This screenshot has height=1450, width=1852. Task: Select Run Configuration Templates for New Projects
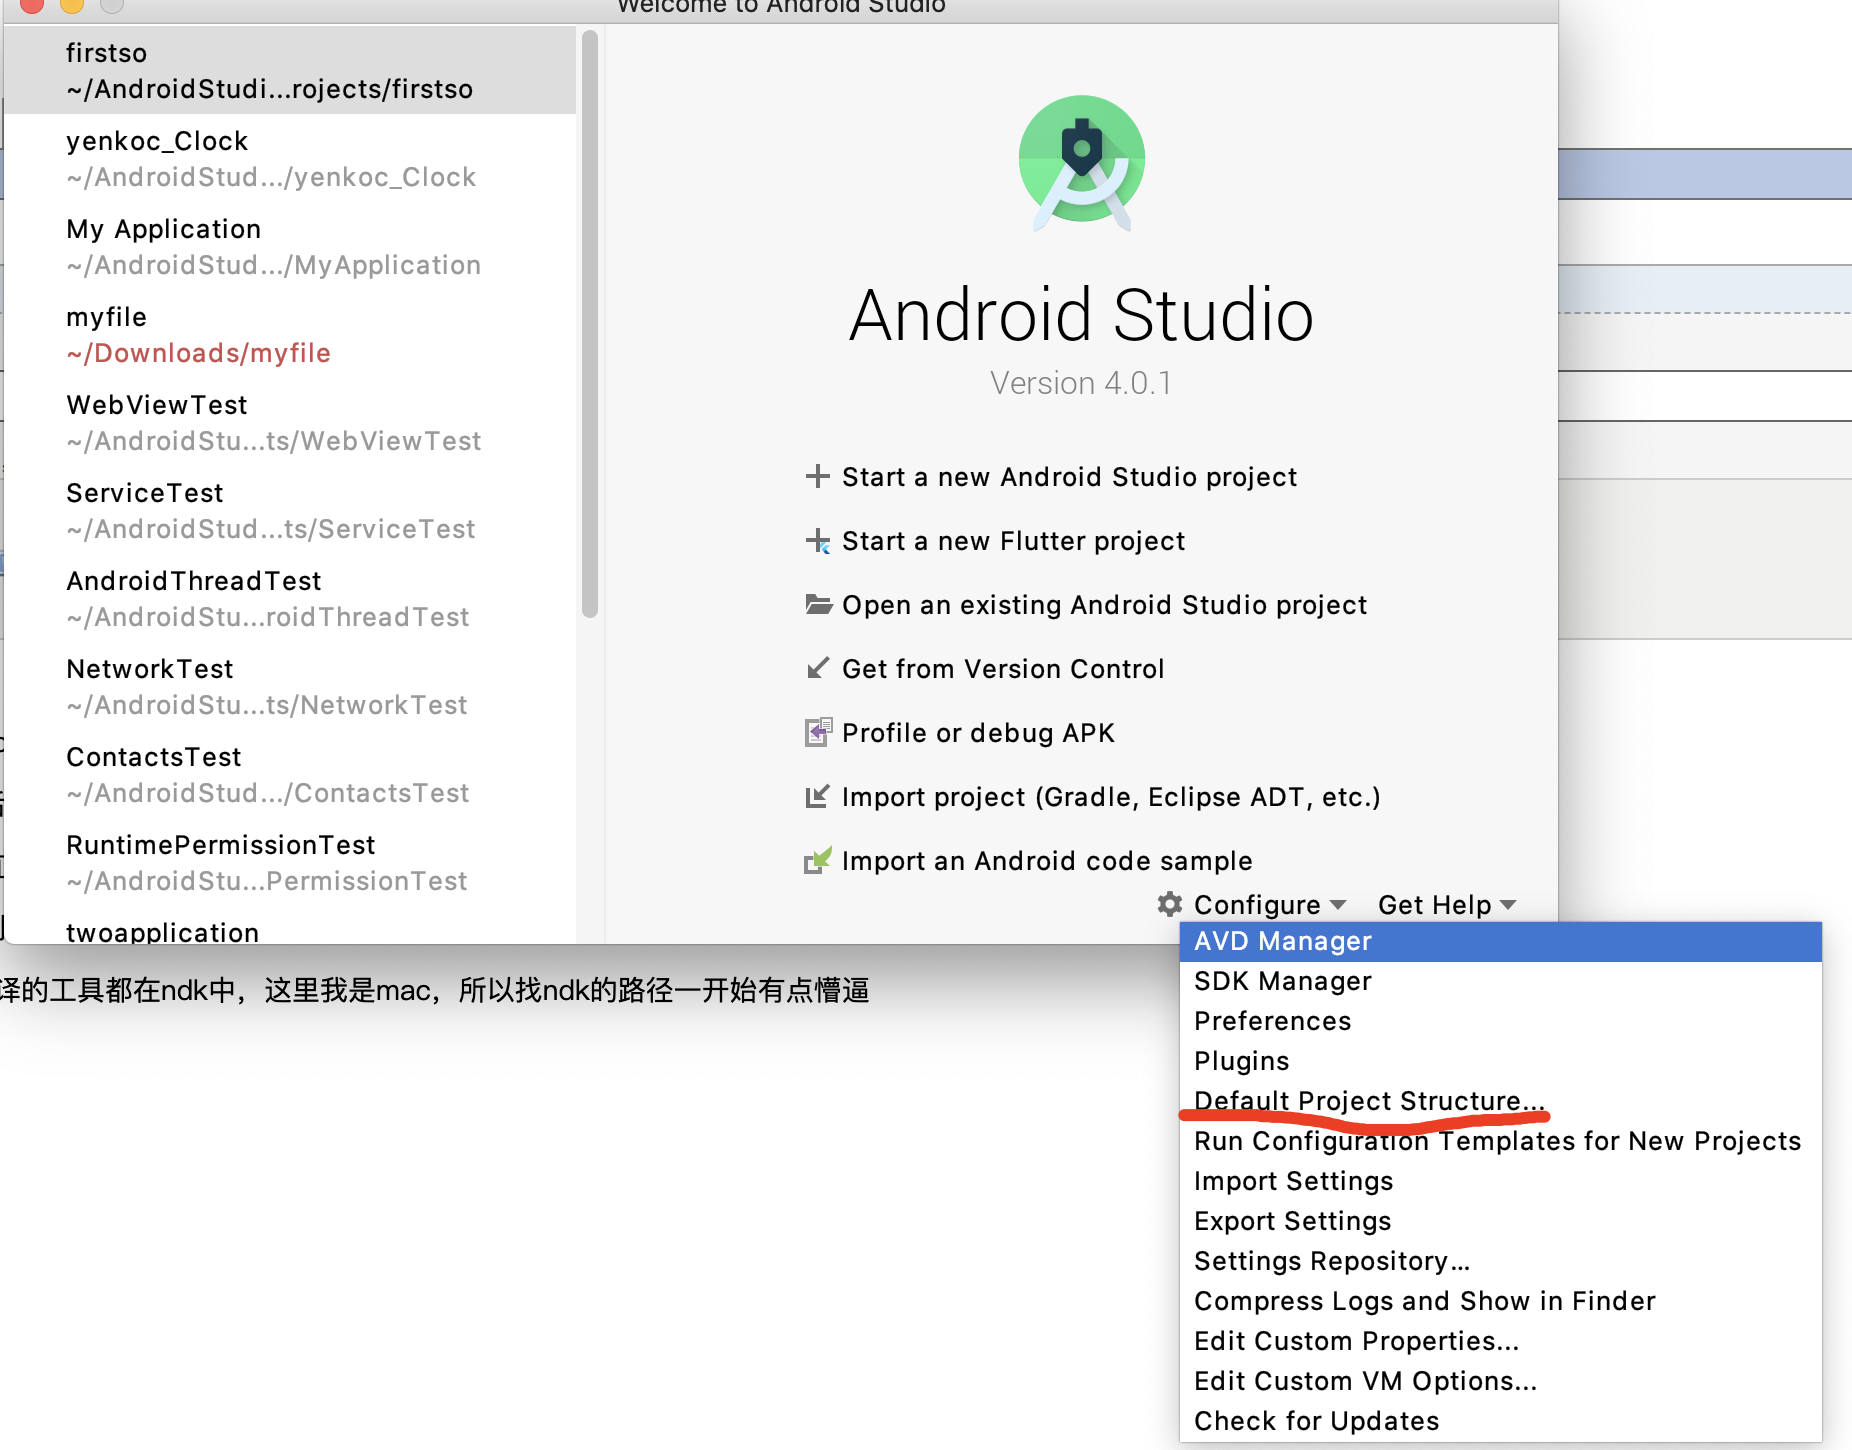pos(1500,1142)
